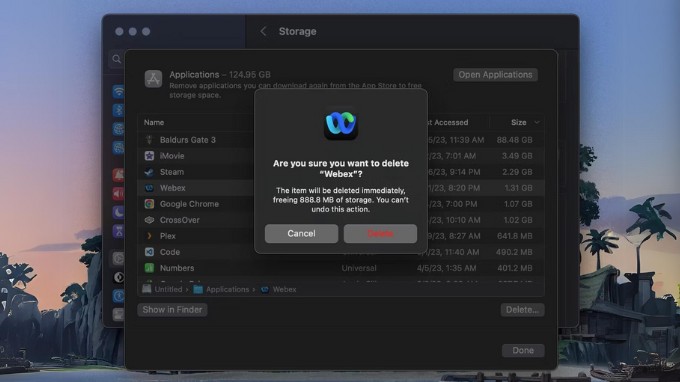Image resolution: width=680 pixels, height=382 pixels.
Task: Click the 1.02 GB size value
Action: click(518, 220)
